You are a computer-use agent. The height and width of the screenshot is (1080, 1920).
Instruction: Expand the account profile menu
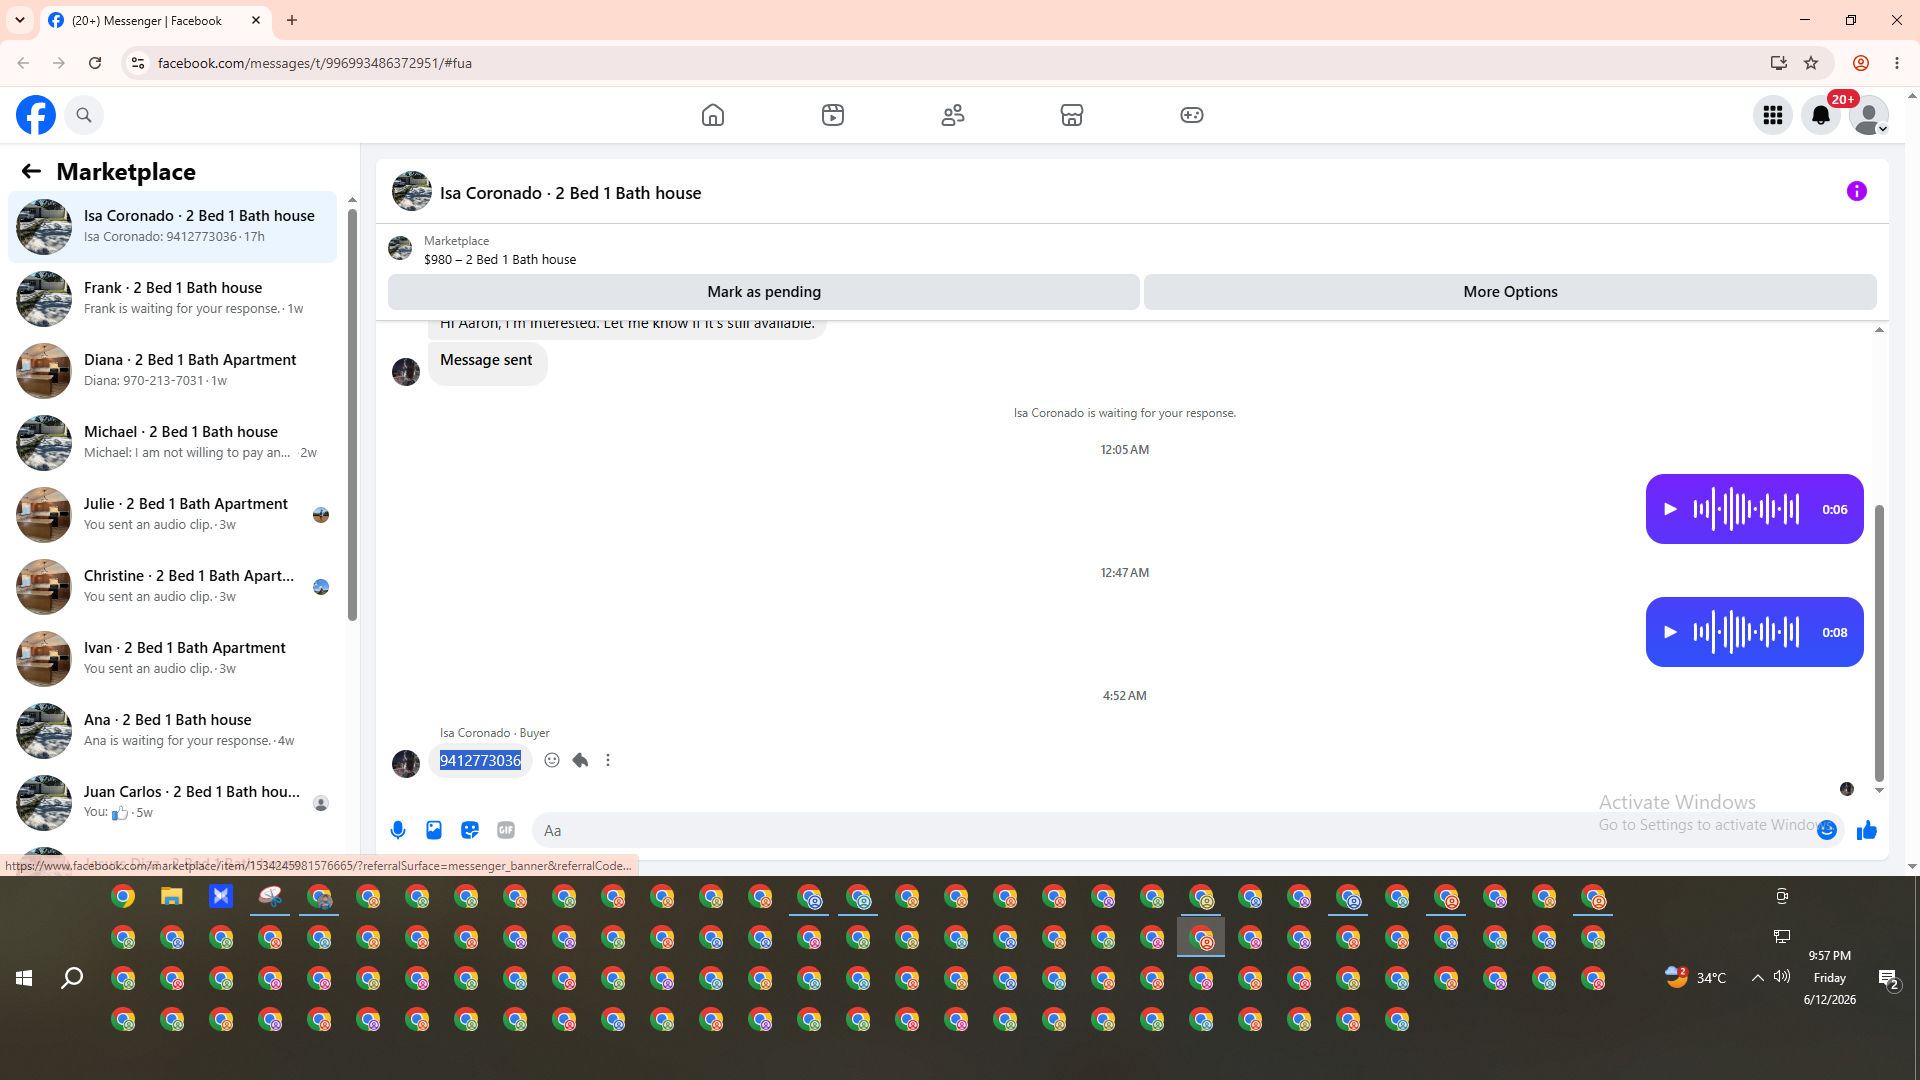[x=1869, y=115]
